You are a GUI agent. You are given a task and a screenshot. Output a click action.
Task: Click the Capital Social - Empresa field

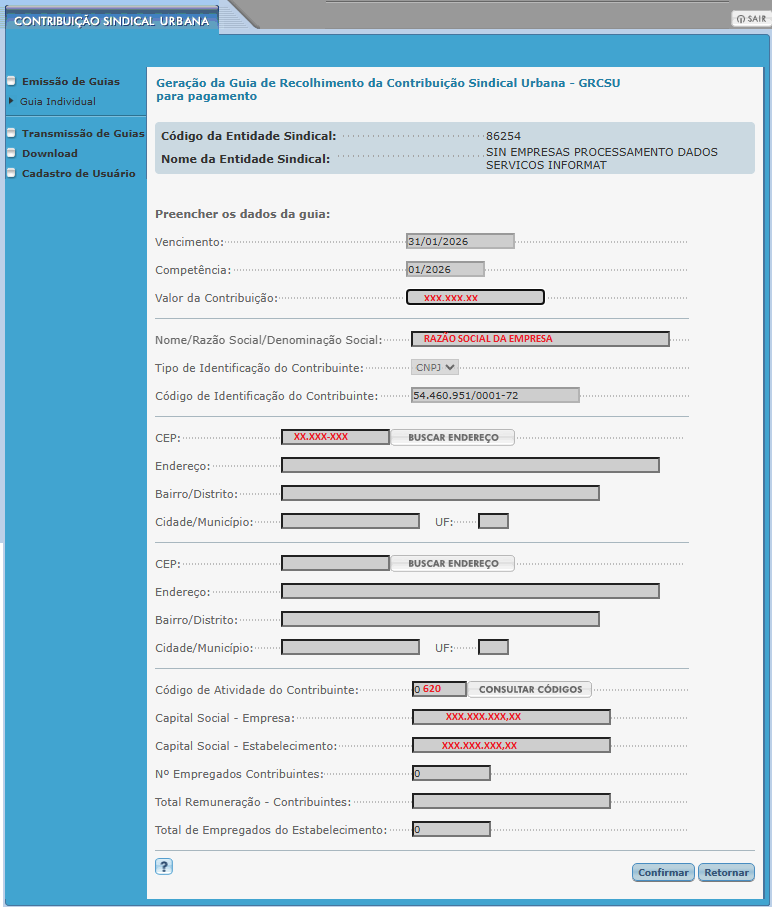(x=511, y=717)
